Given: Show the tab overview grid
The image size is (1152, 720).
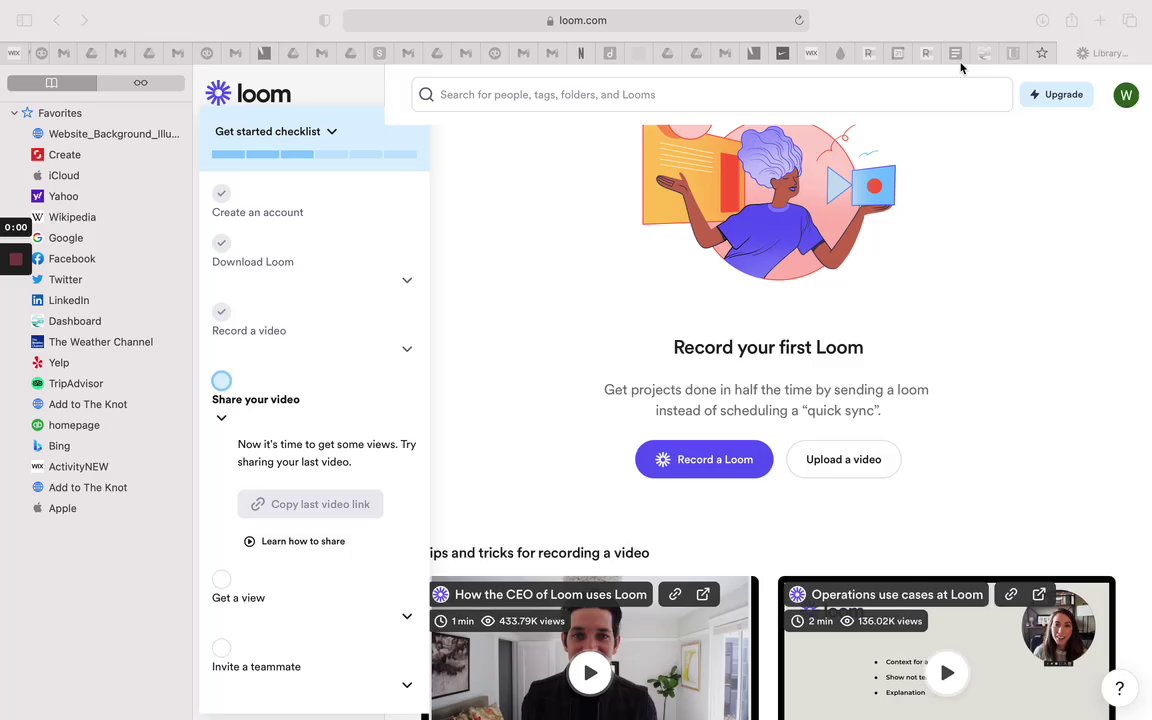Looking at the screenshot, I should click(1129, 21).
